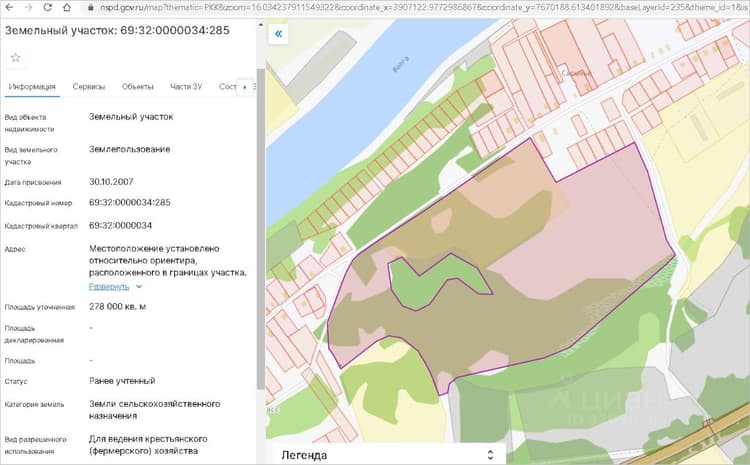Click the date value 30.10.2007

click(111, 182)
